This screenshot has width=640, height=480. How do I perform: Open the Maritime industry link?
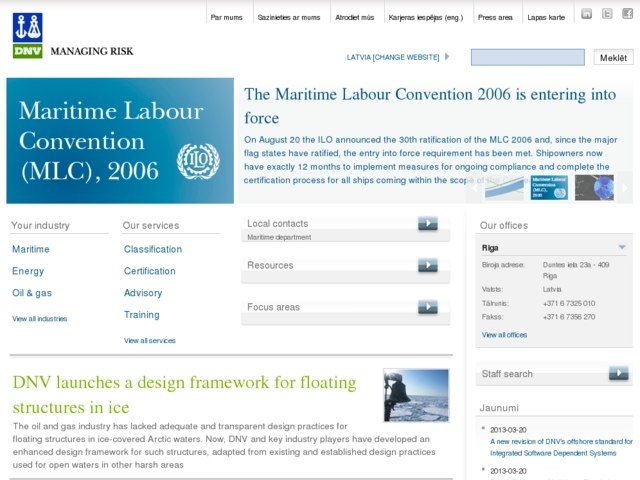coord(31,249)
